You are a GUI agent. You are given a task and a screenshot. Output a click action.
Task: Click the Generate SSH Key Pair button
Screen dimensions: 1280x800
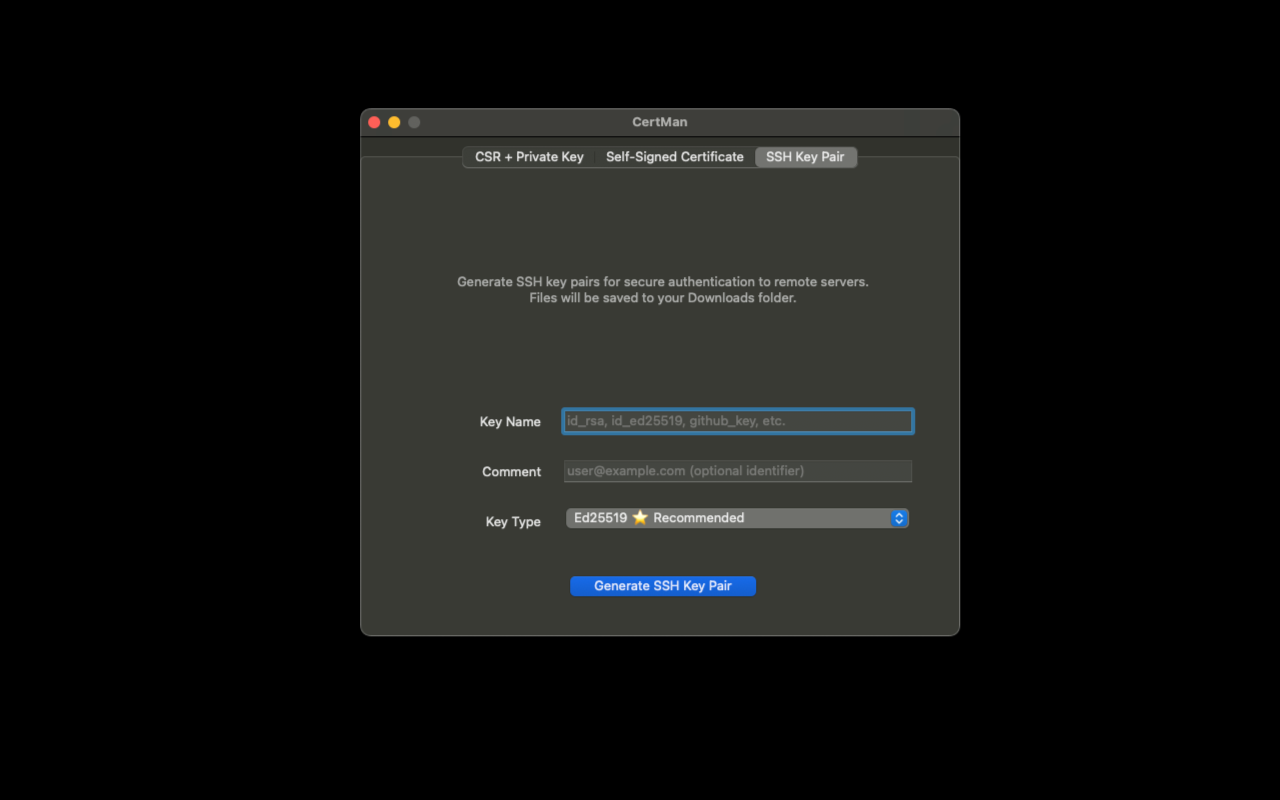pyautogui.click(x=662, y=585)
